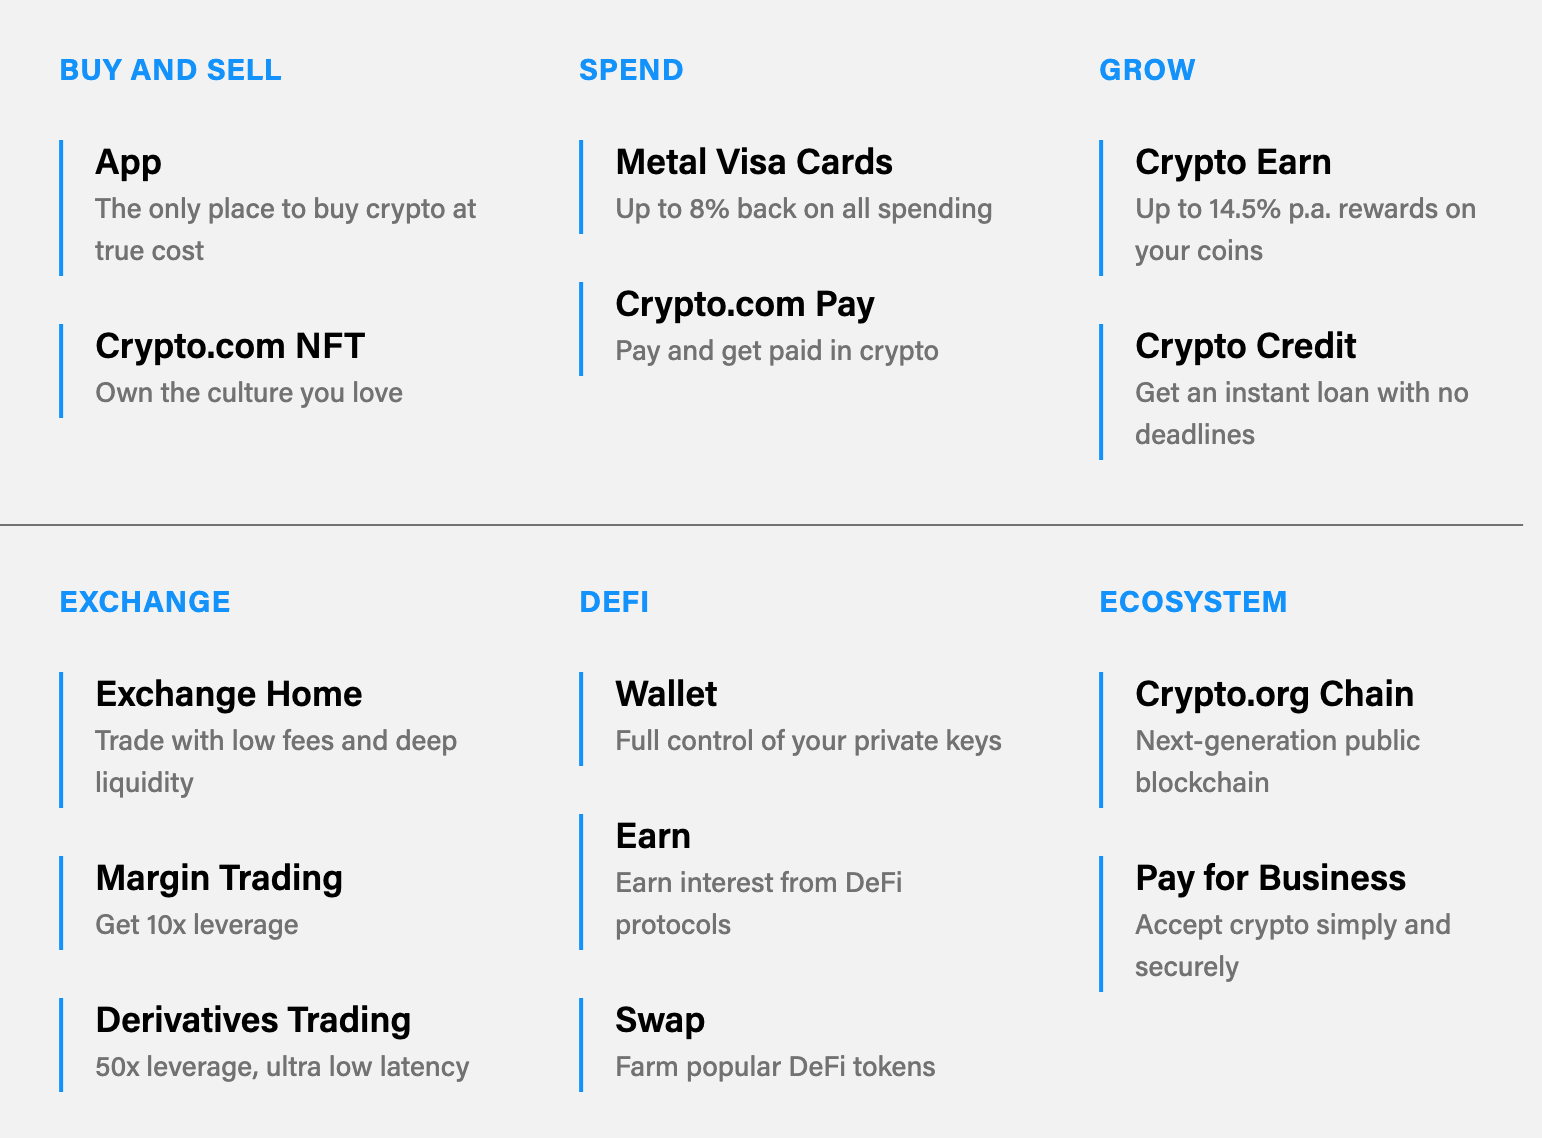Open Crypto.org Chain link
The image size is (1542, 1138).
1274,694
